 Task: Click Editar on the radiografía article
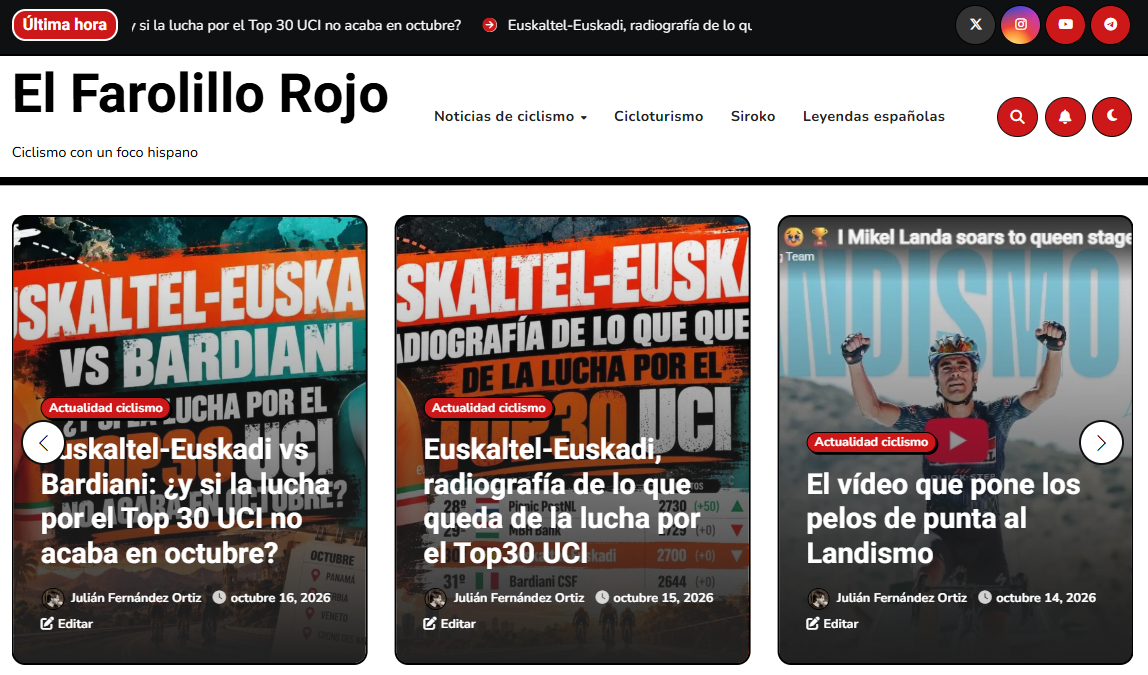point(450,624)
